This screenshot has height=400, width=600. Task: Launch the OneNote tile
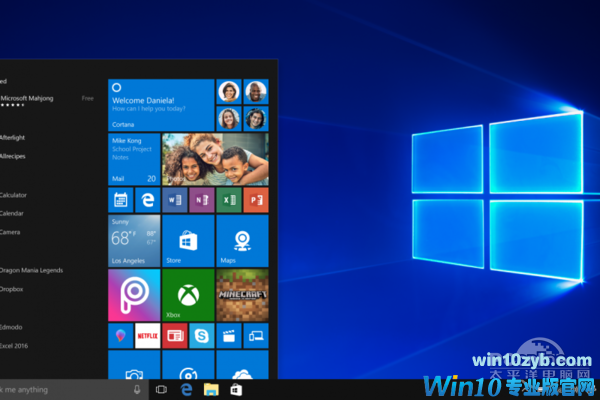(x=202, y=200)
